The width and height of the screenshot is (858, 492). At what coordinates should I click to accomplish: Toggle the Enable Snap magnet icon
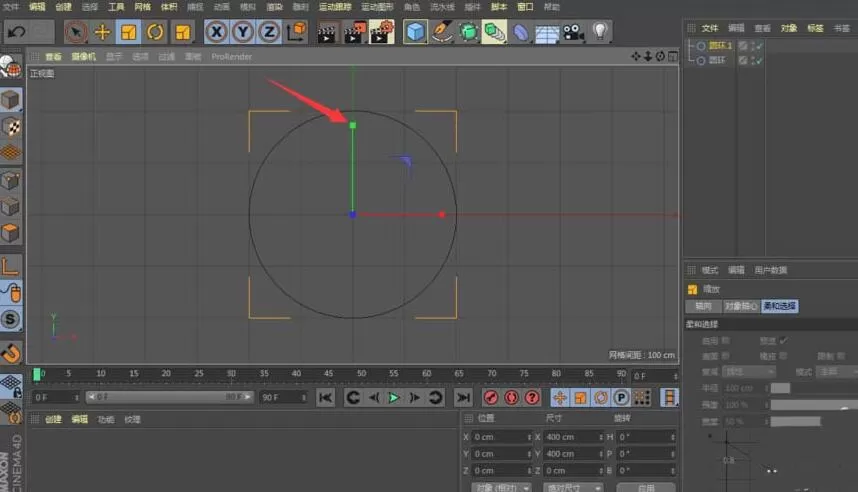click(x=11, y=352)
